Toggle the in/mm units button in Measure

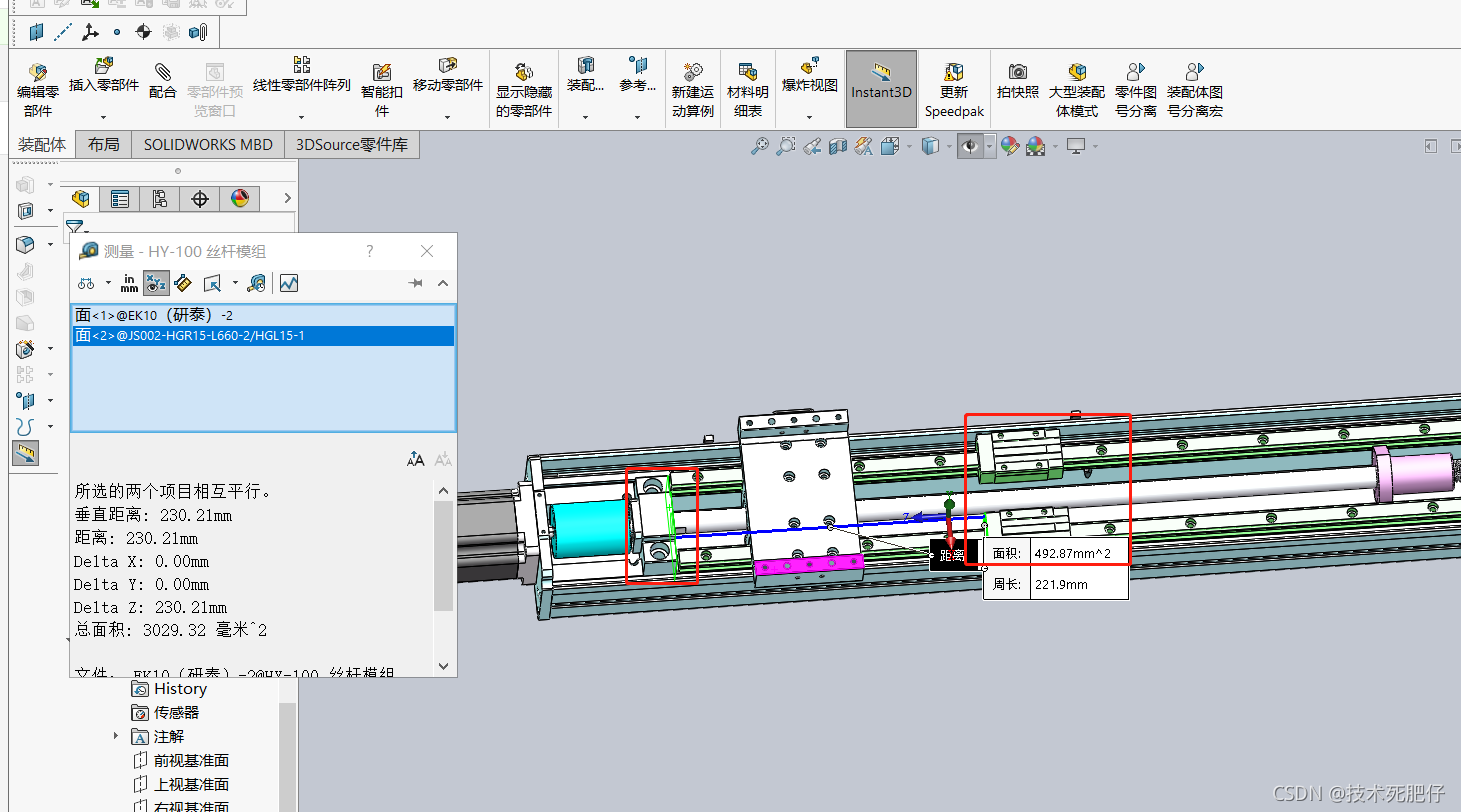pos(129,283)
